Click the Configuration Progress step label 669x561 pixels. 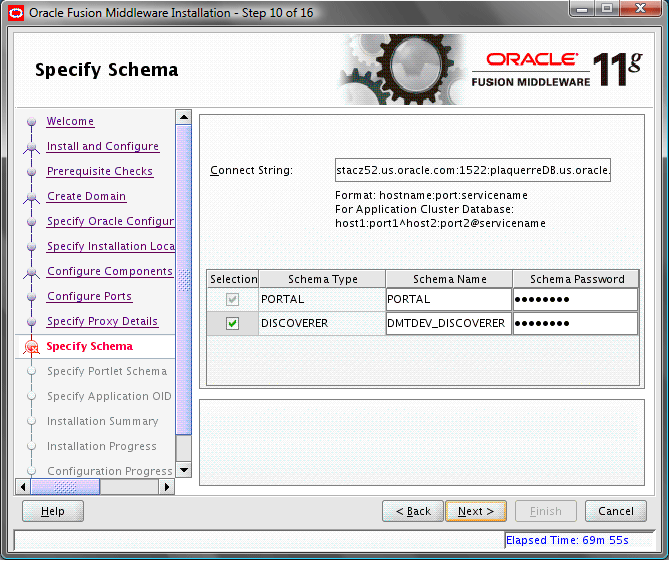110,471
